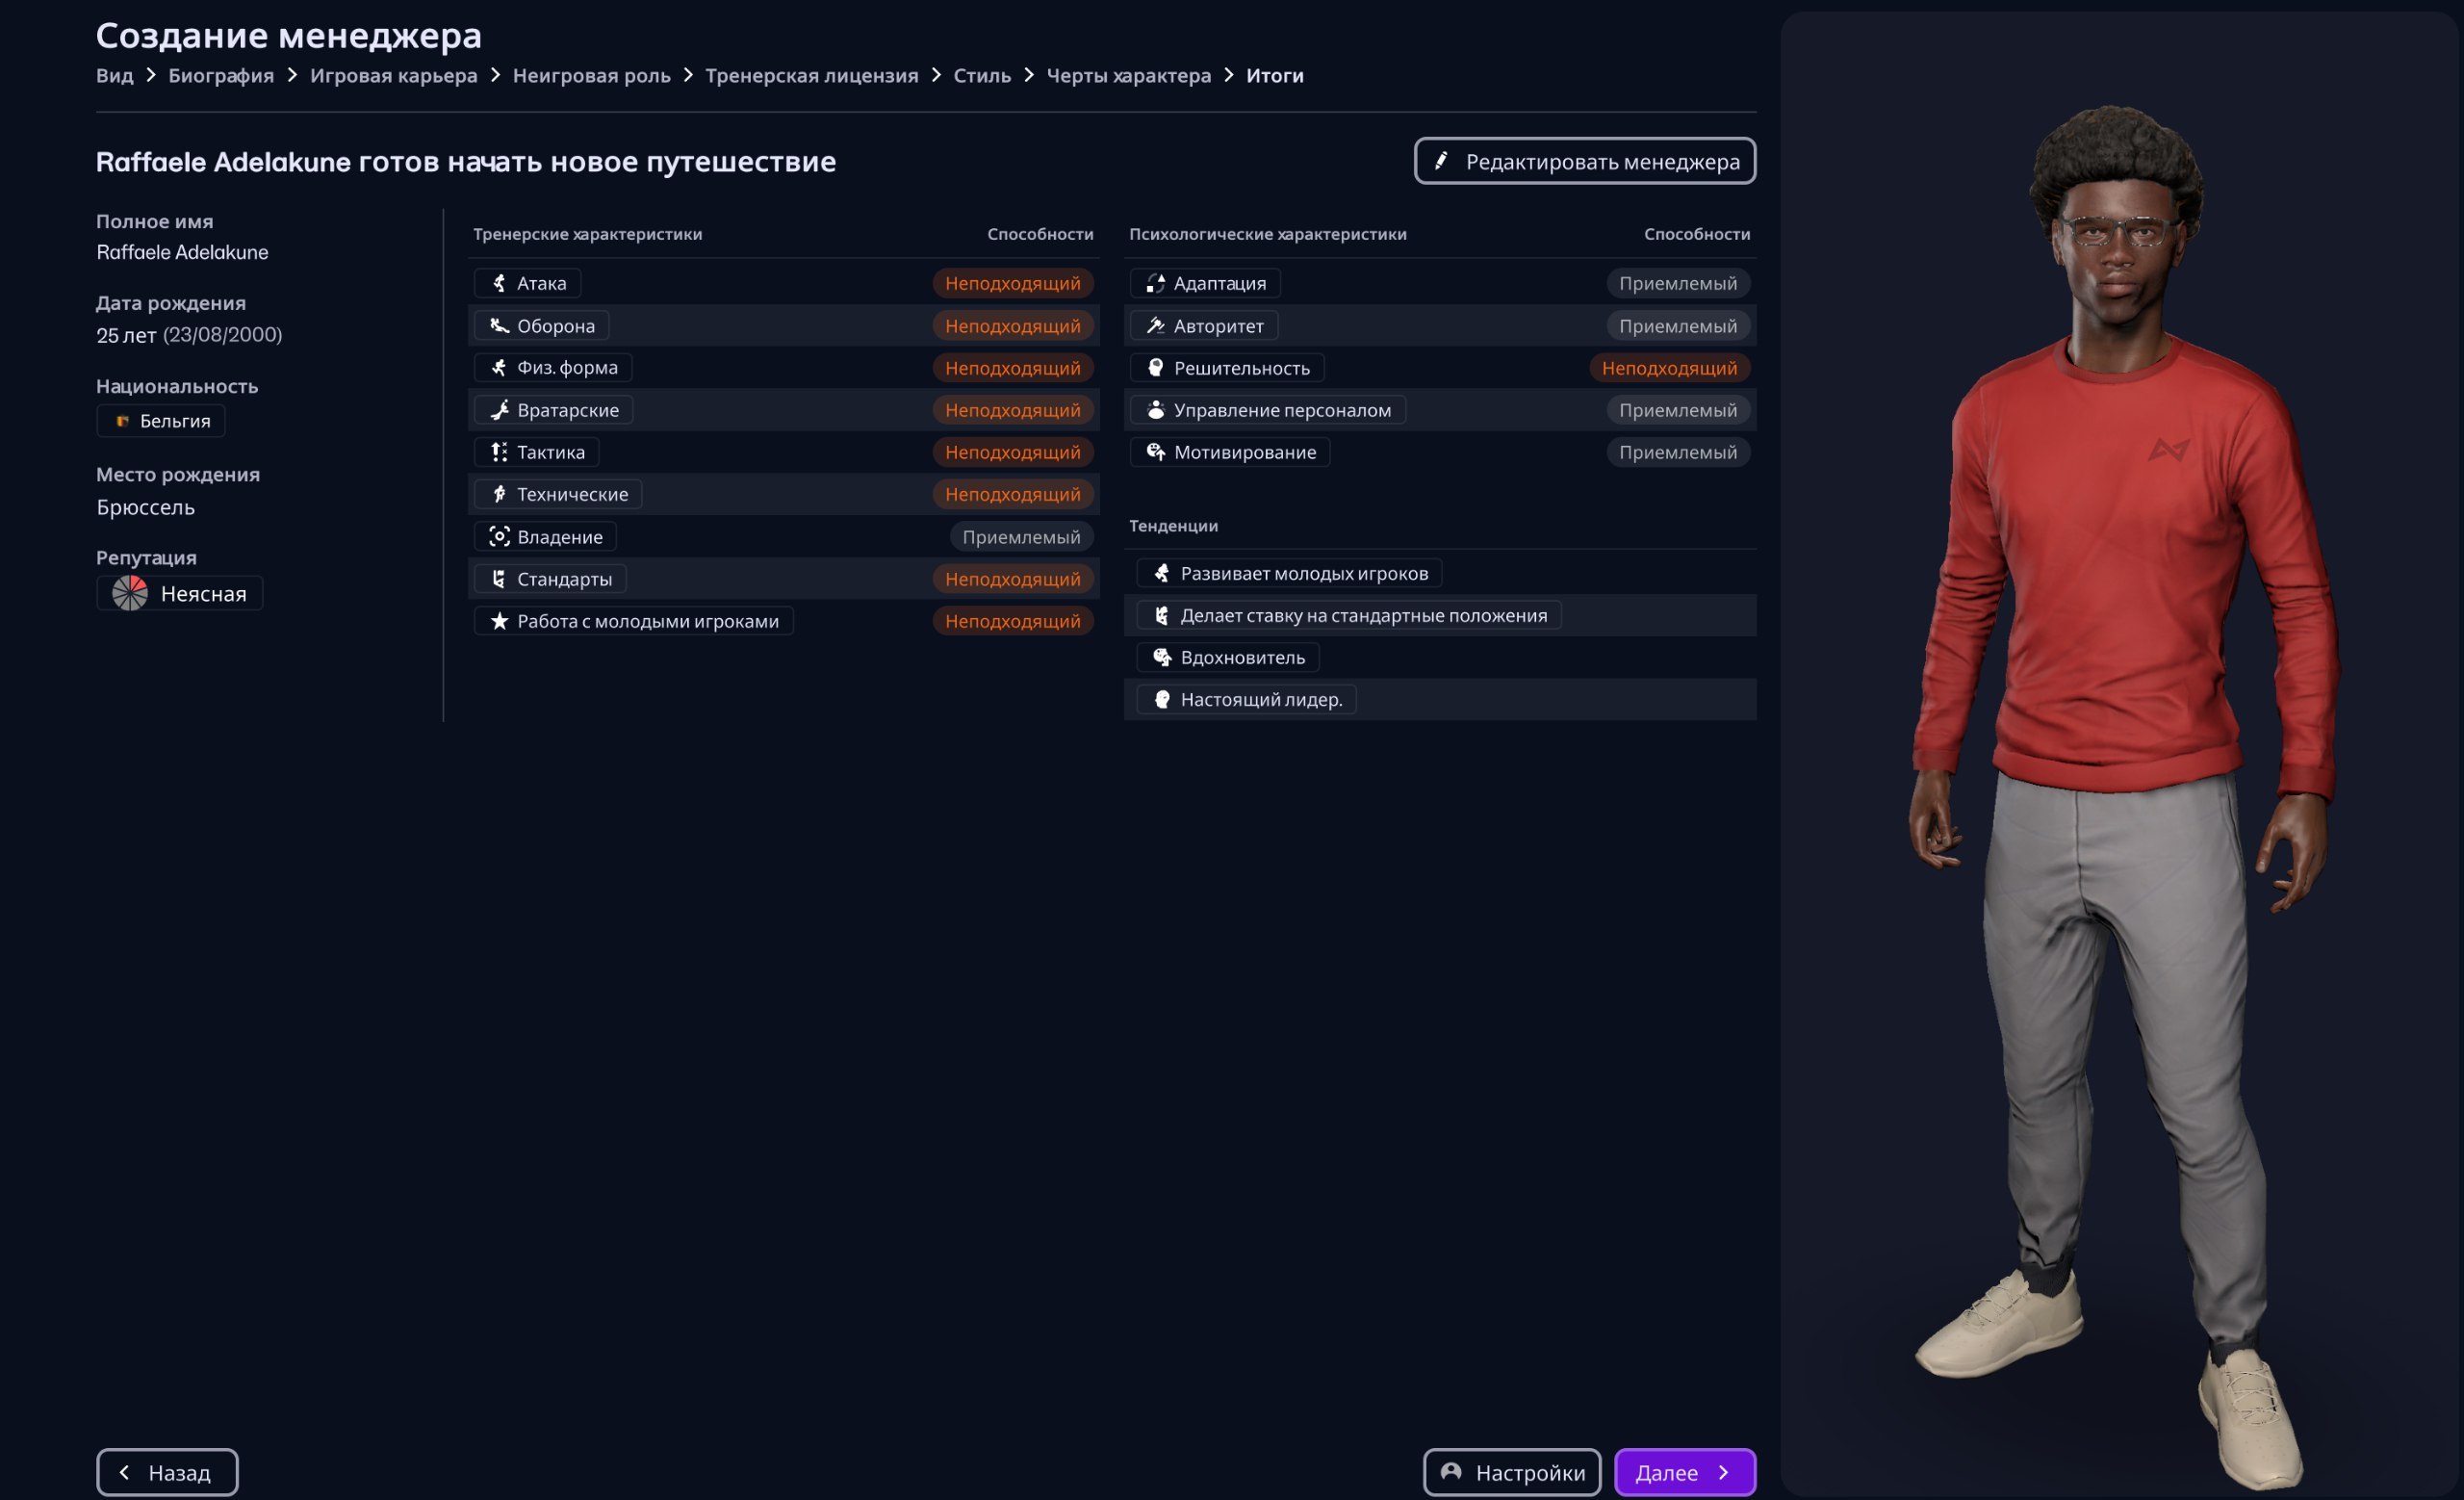The image size is (2464, 1500).
Task: Click the Решительность Неподходящий rating badge
Action: [1669, 368]
